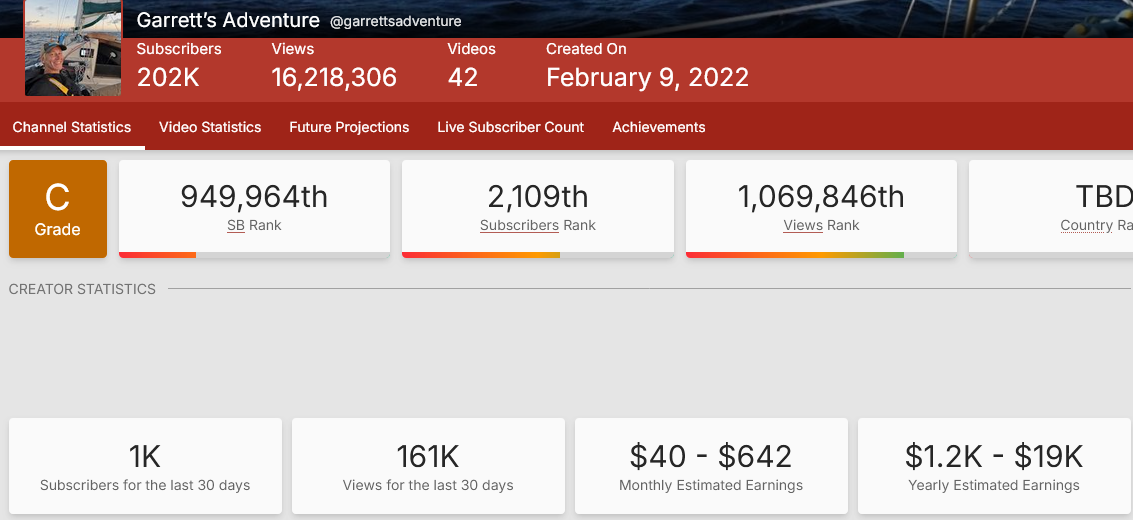Click the Garrett's Adventure channel title

pos(228,20)
